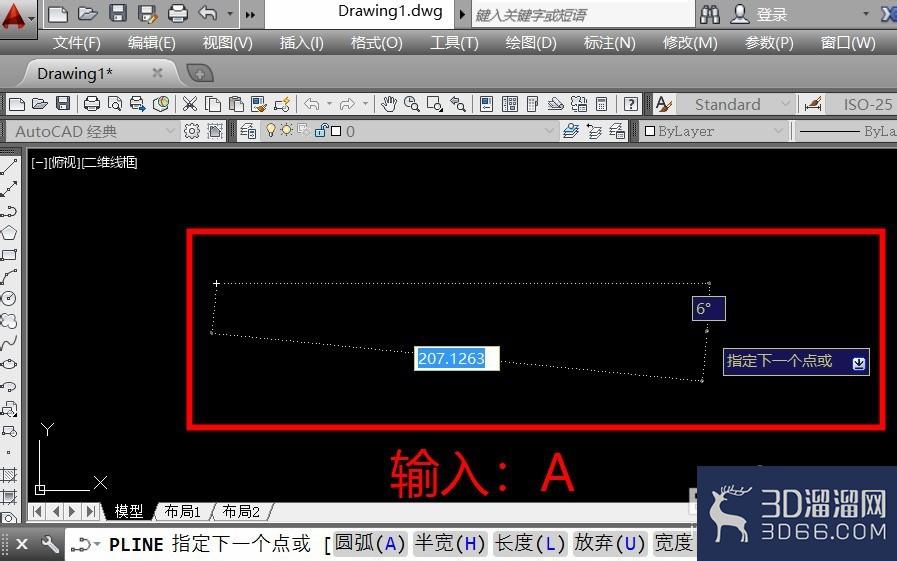This screenshot has height=561, width=897.
Task: Click the Workspace settings gear icon
Action: coord(192,131)
